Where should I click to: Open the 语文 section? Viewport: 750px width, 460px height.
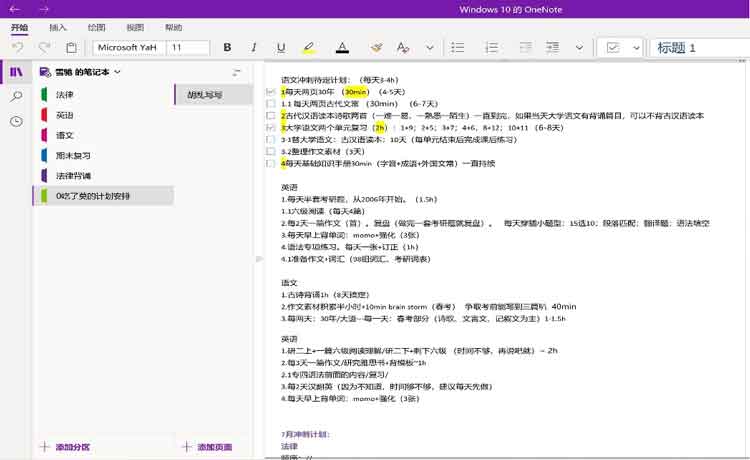103,135
